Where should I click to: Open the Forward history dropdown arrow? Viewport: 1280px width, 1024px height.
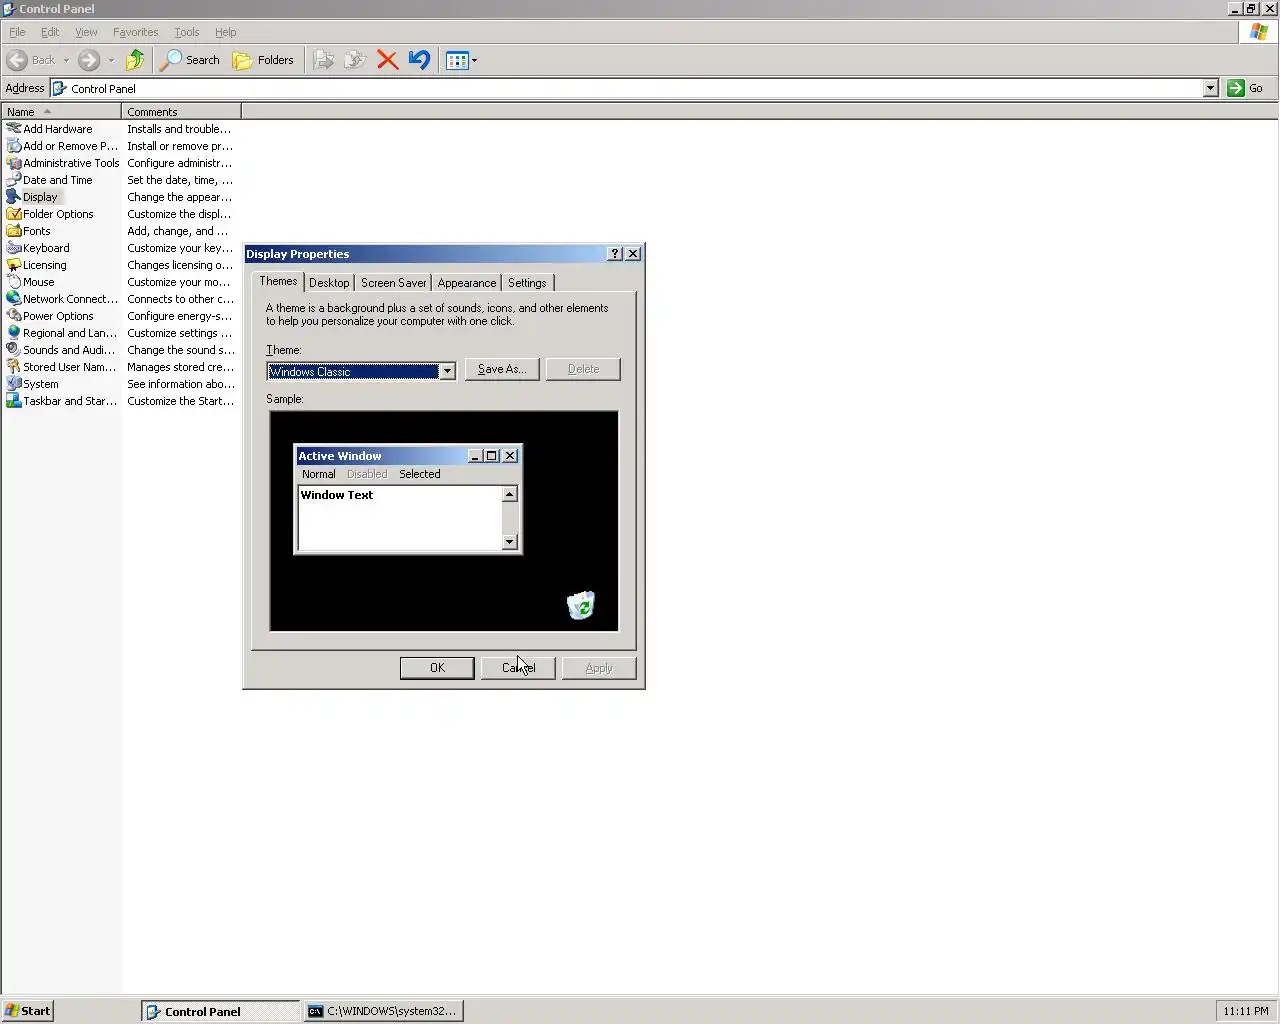coord(111,60)
